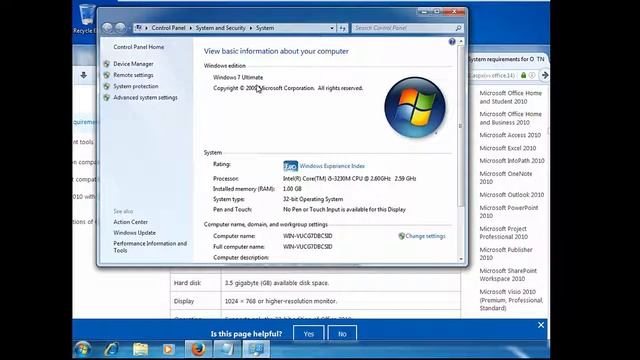Minimize the System window

point(424,12)
